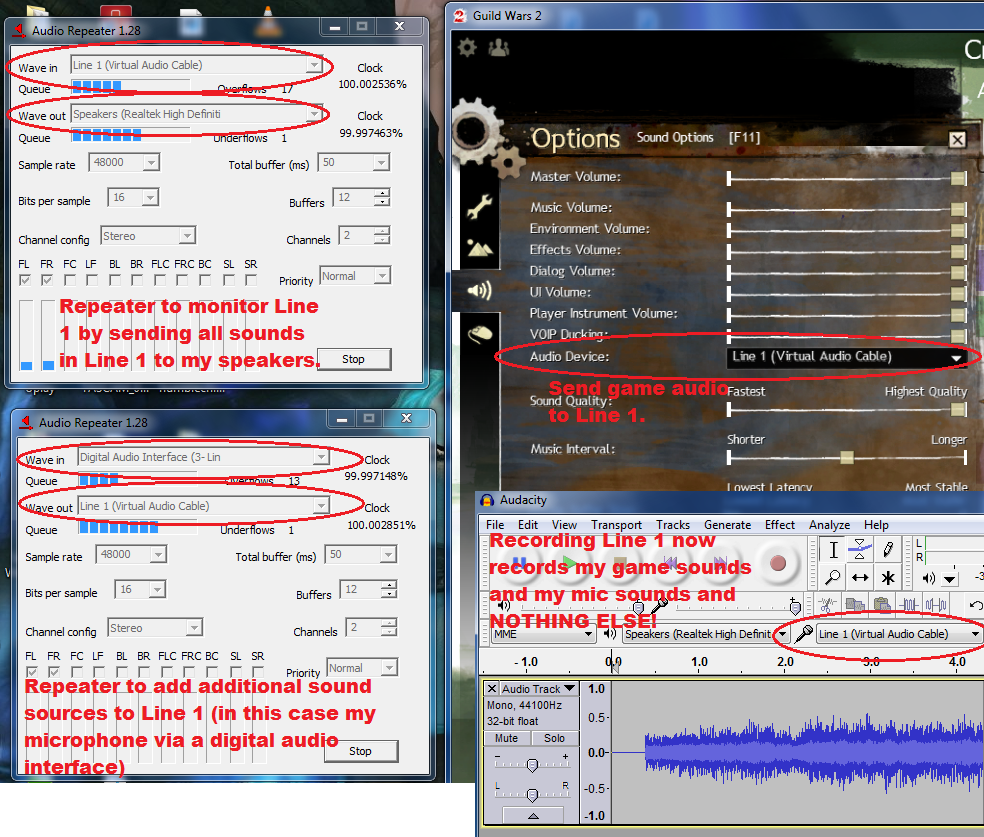Solo the Audio Track in Audacity
Image resolution: width=984 pixels, height=837 pixels.
pyautogui.click(x=554, y=738)
